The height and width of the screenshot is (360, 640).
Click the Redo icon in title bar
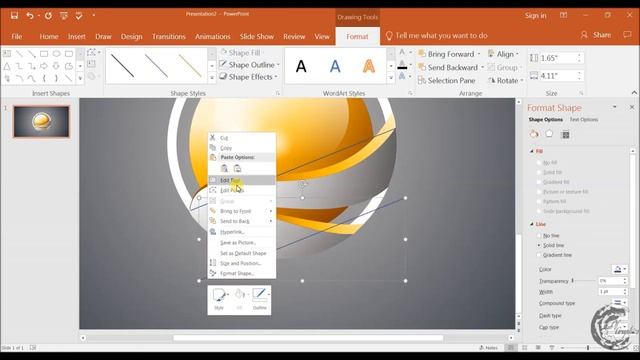click(x=48, y=16)
